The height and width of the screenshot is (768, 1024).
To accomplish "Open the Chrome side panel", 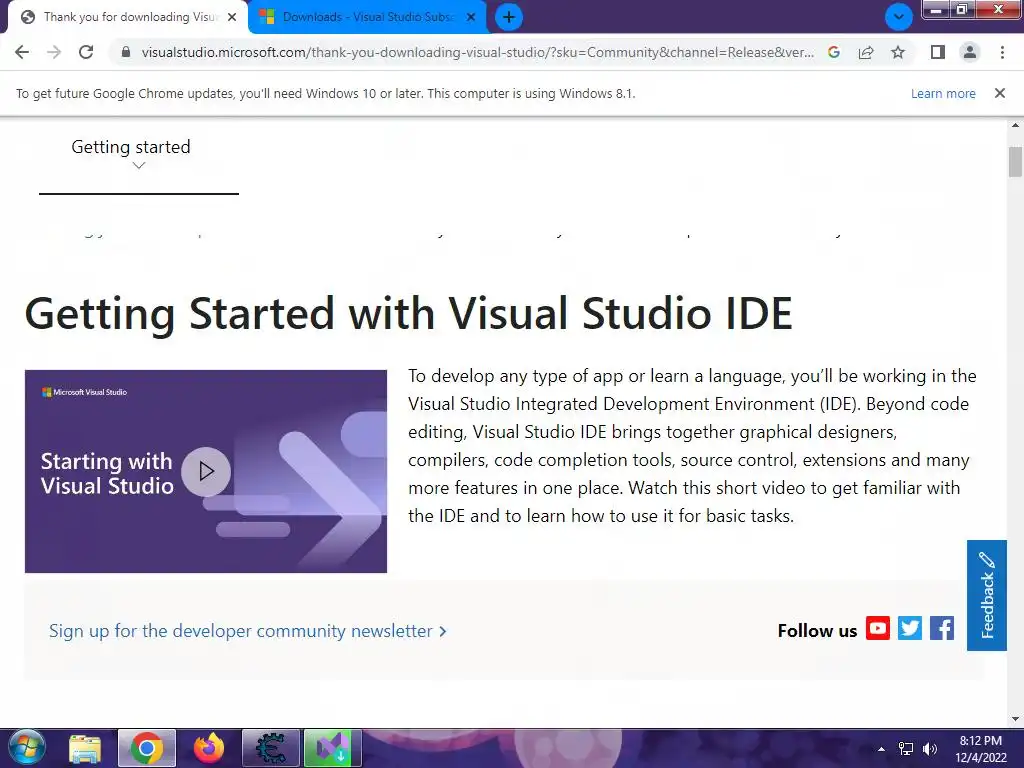I will (938, 52).
